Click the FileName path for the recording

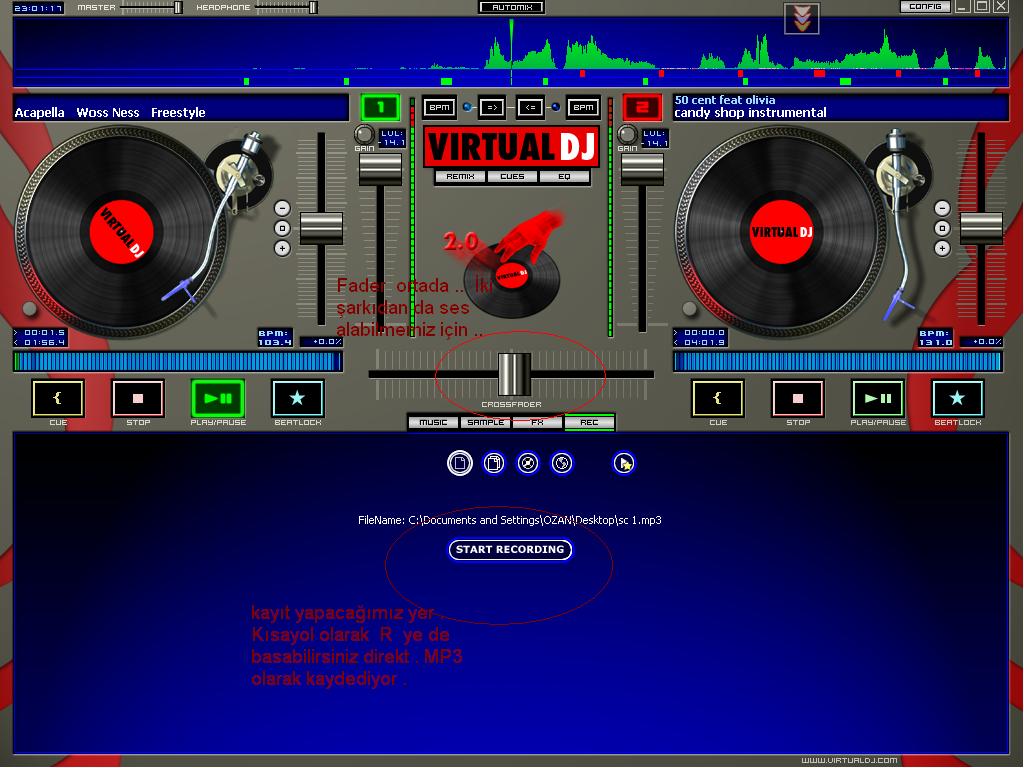coord(509,520)
